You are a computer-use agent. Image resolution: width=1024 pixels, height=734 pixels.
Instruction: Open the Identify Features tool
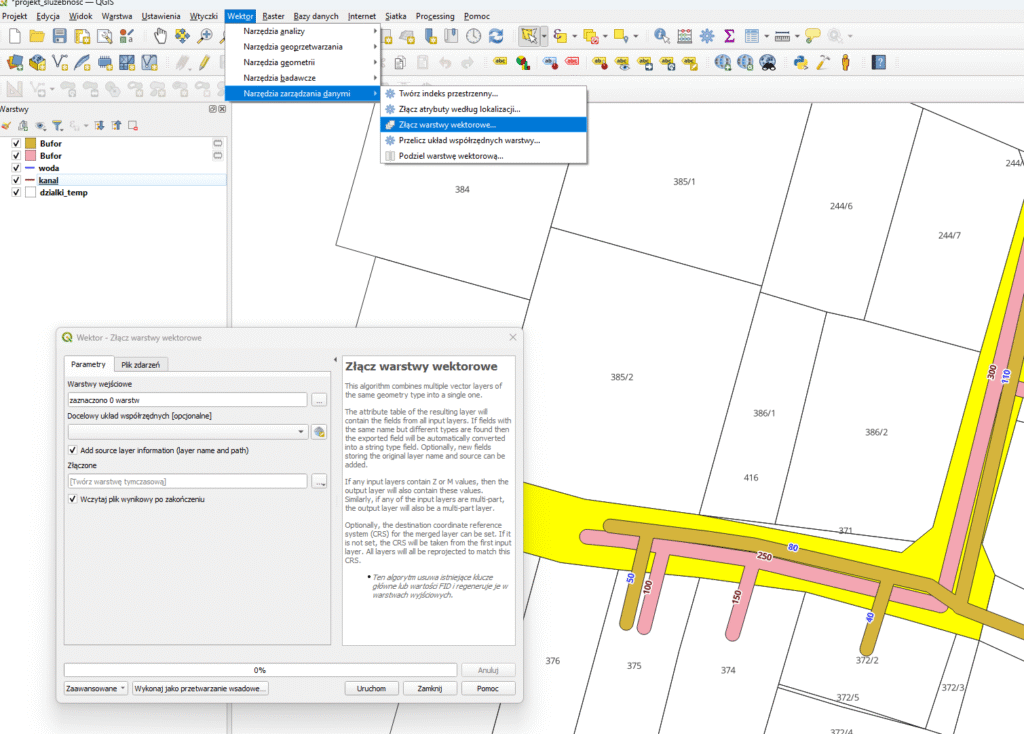[x=662, y=36]
